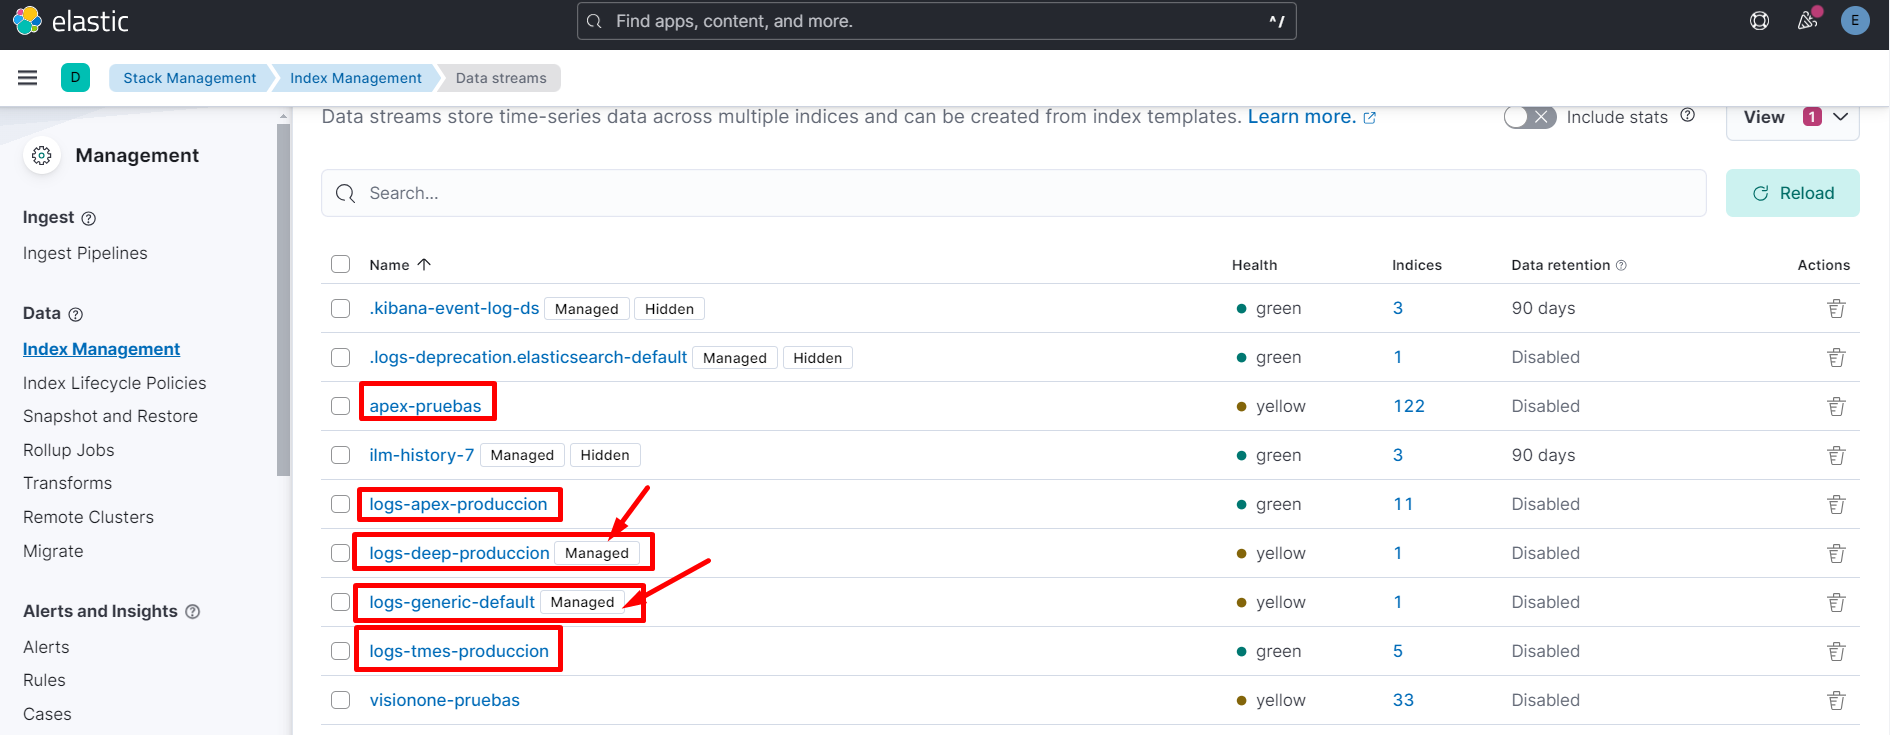Delete the apex-pruebas data stream
The image size is (1890, 735).
pyautogui.click(x=1836, y=406)
